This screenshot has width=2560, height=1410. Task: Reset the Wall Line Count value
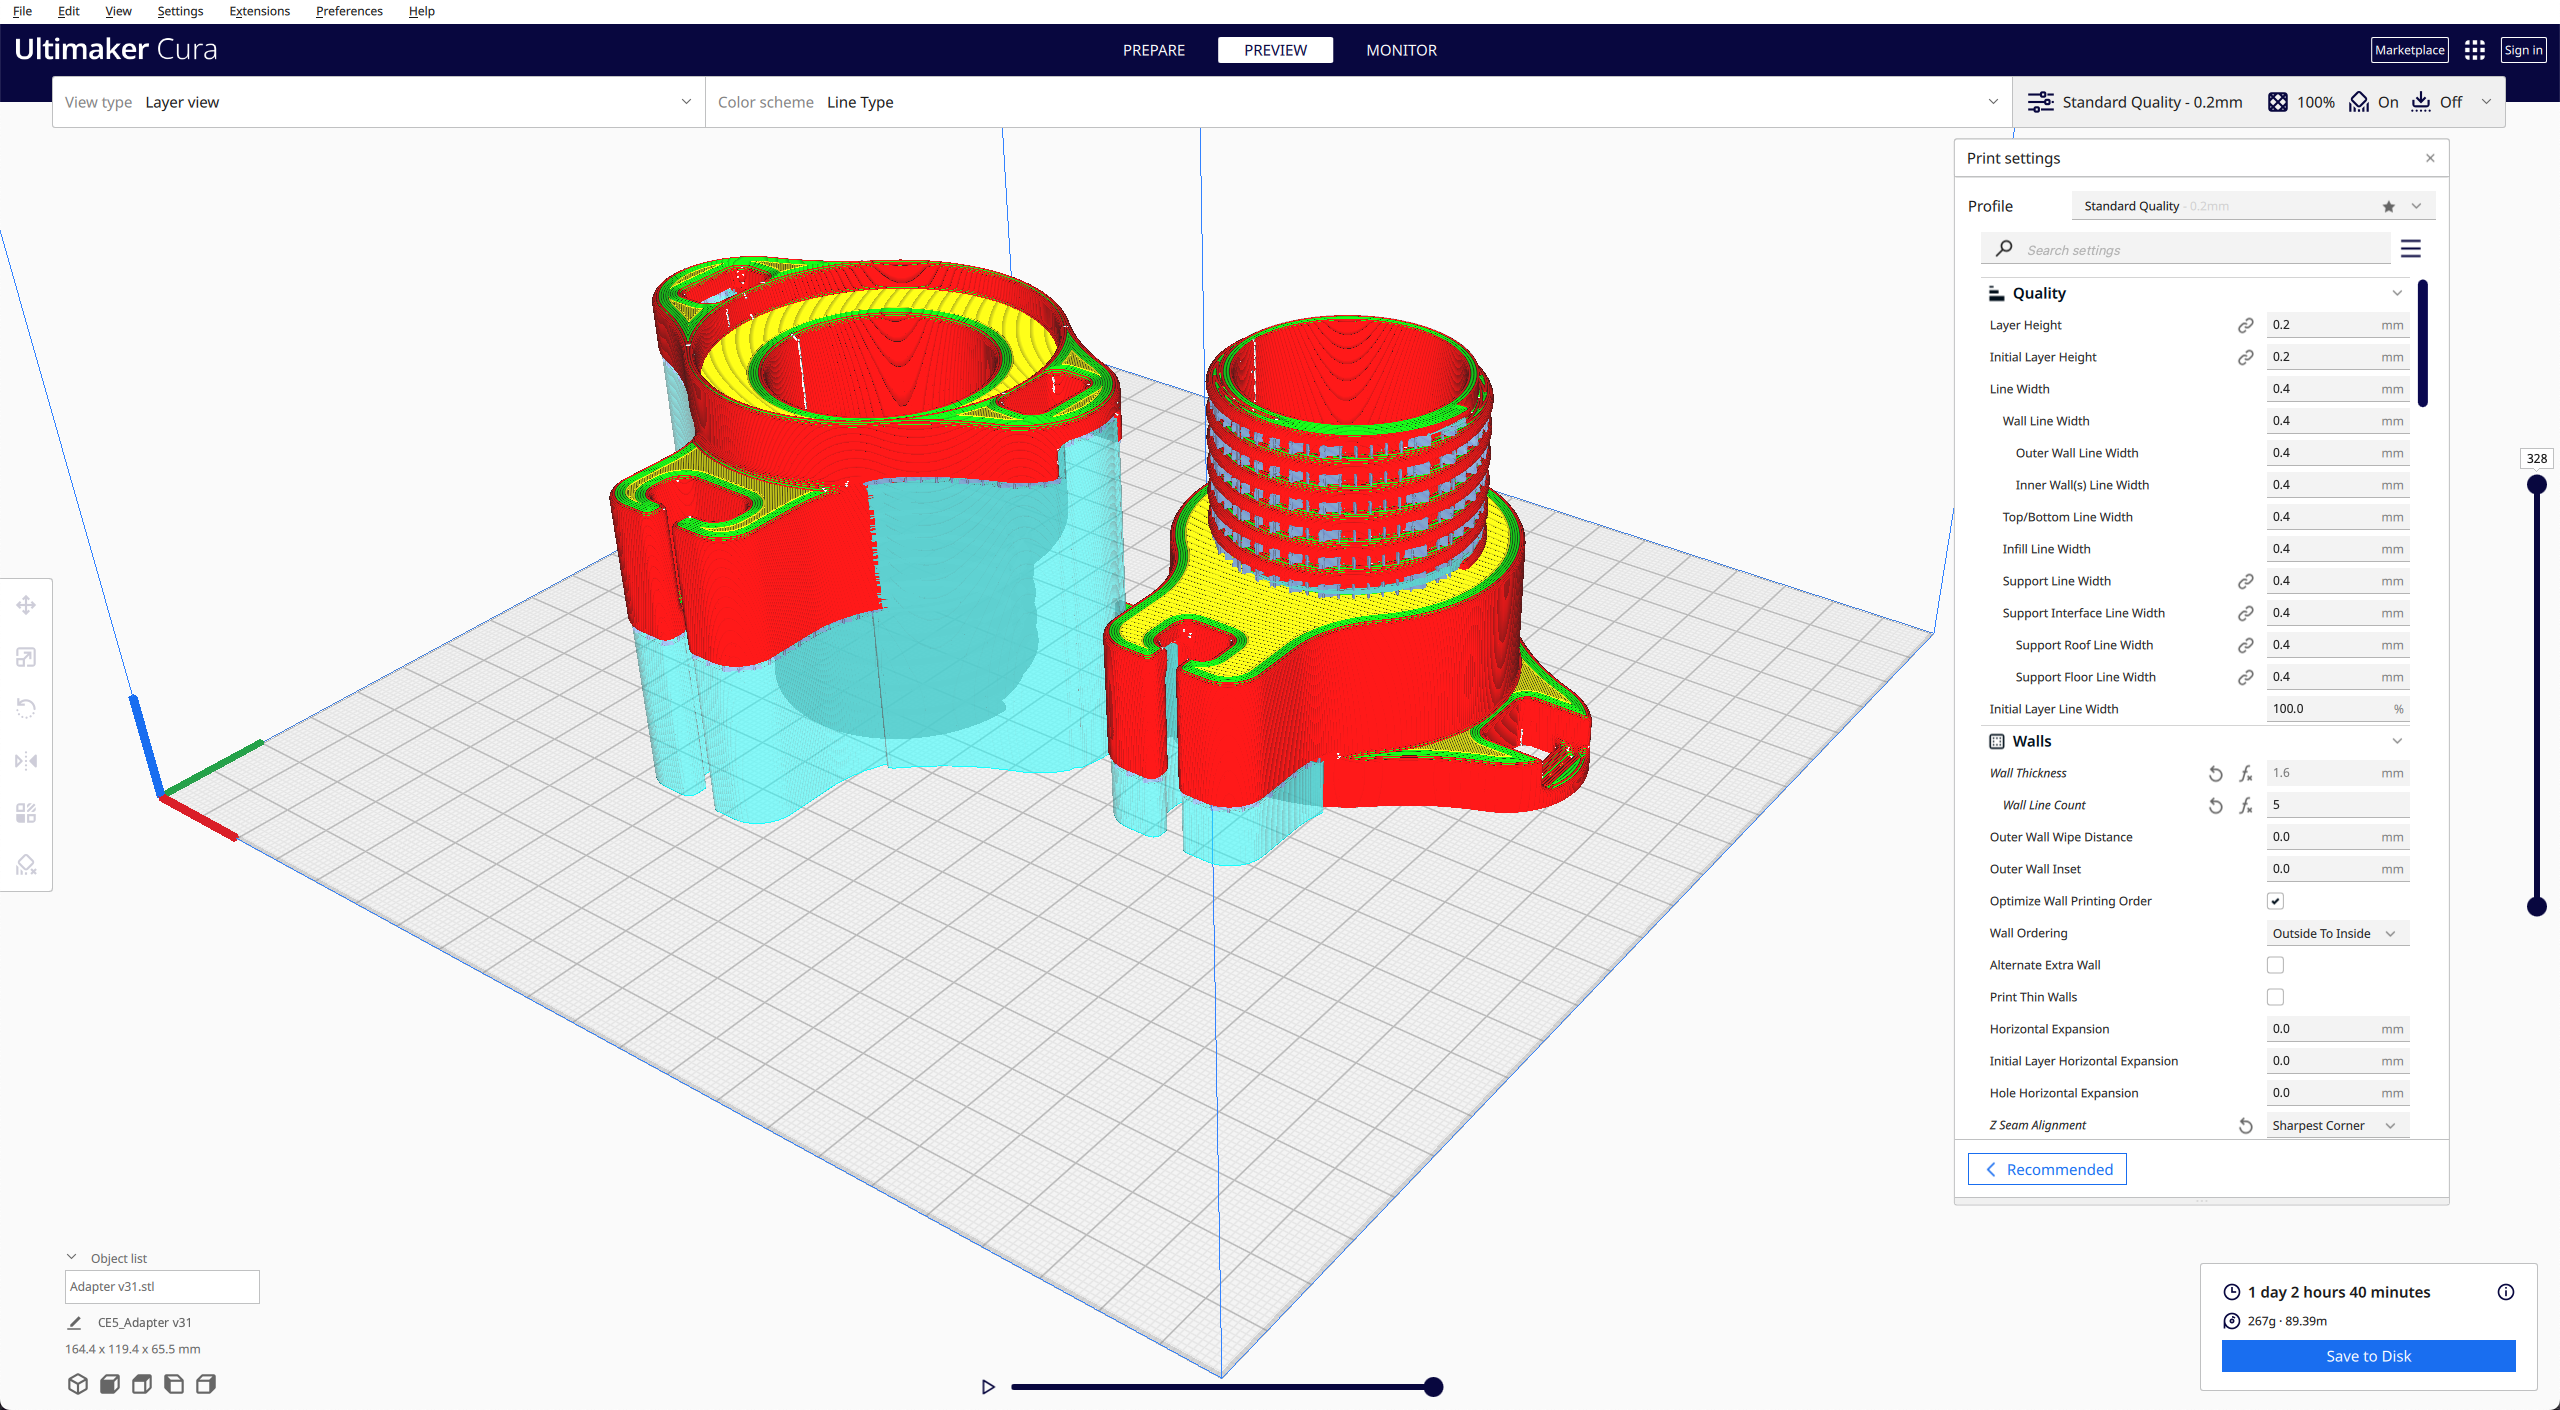tap(2216, 805)
